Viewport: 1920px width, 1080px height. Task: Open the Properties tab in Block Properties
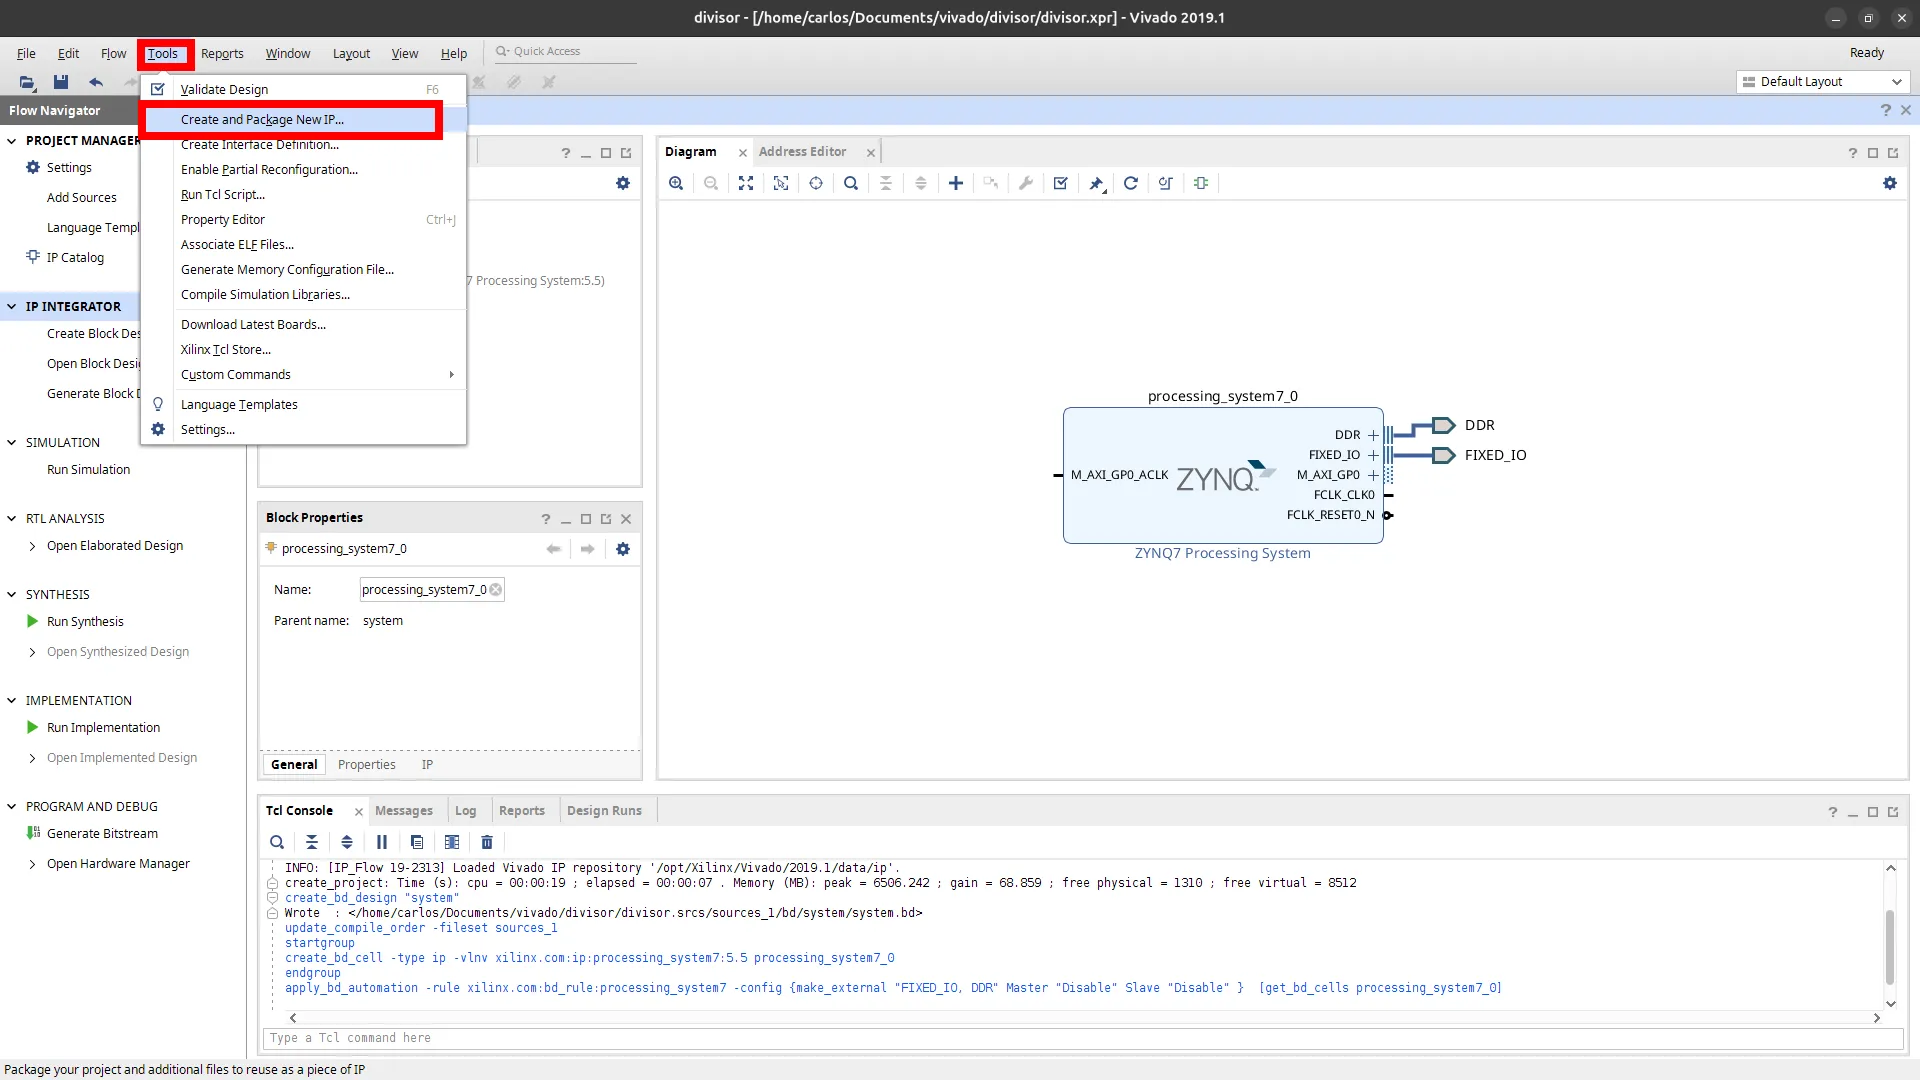click(367, 765)
